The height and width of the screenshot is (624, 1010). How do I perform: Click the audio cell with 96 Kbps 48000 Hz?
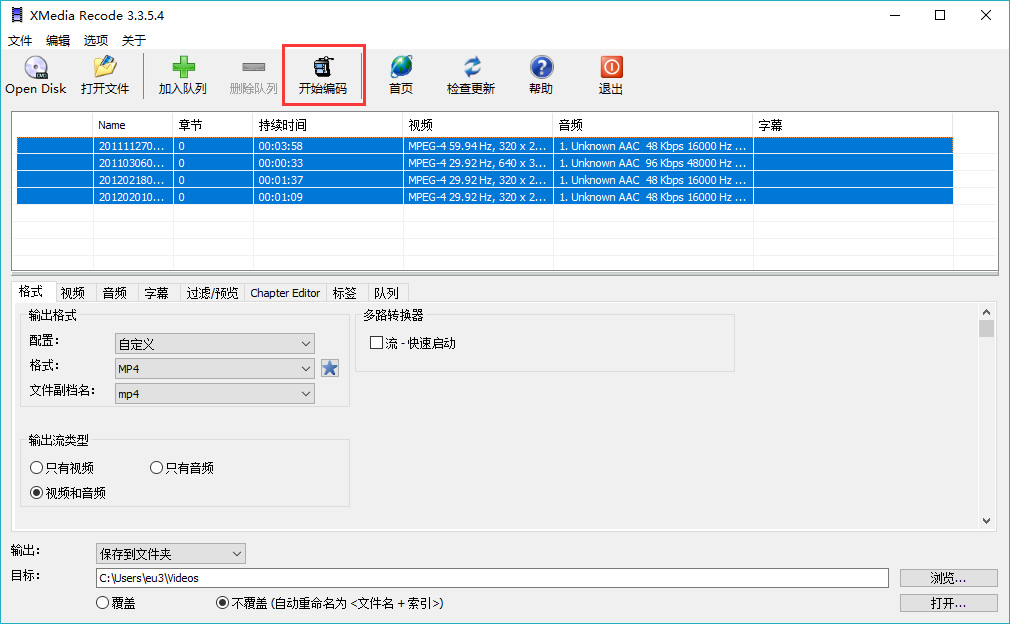[653, 163]
